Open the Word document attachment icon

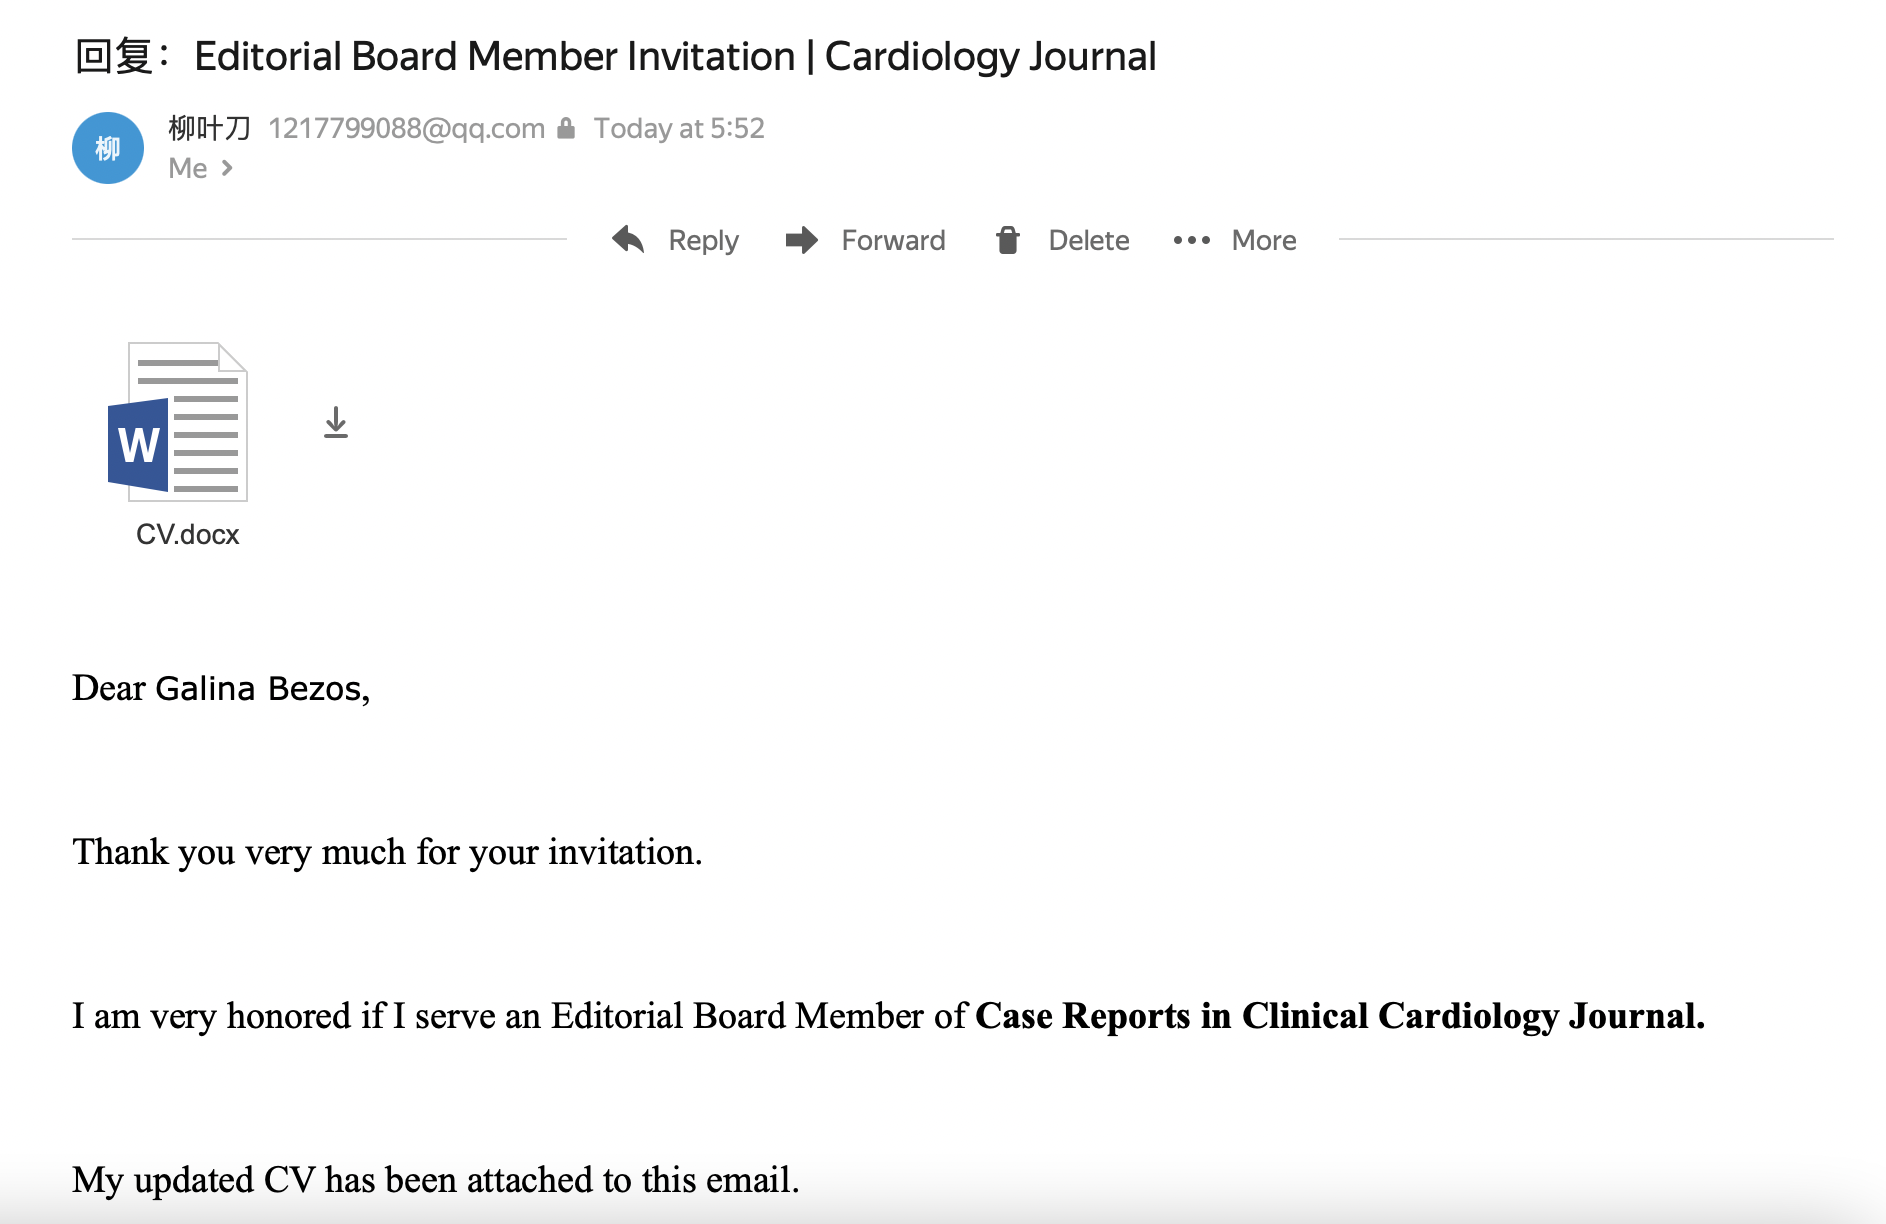pos(179,422)
